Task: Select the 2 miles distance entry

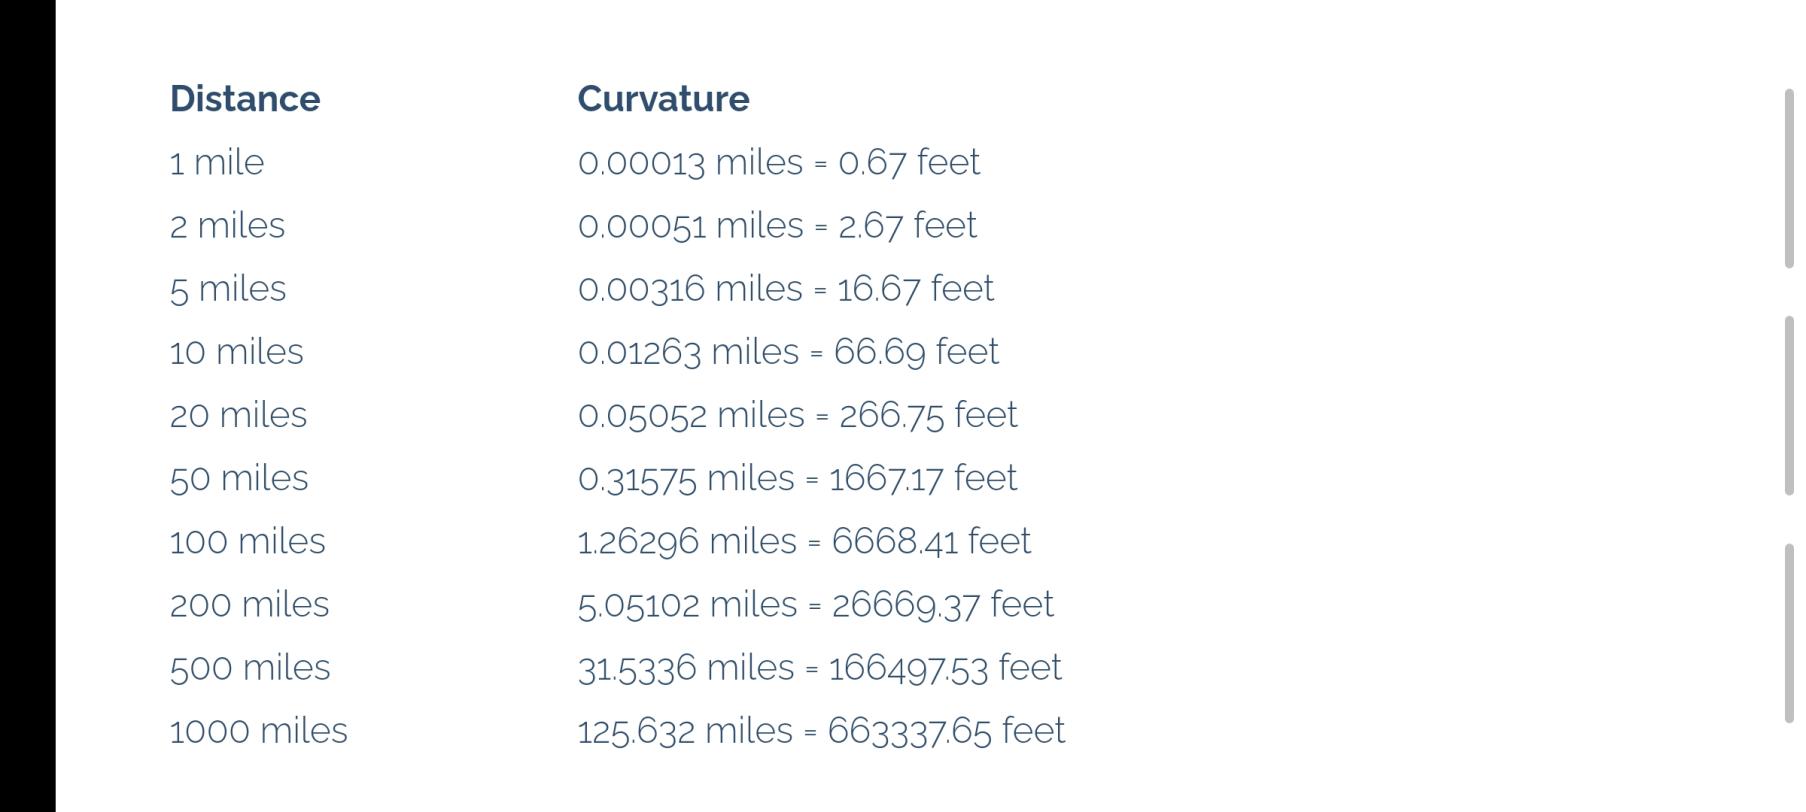Action: [227, 225]
